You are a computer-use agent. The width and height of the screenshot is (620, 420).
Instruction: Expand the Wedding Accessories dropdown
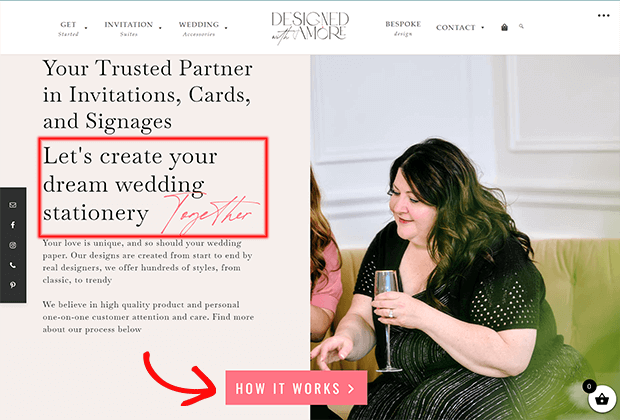(x=226, y=28)
